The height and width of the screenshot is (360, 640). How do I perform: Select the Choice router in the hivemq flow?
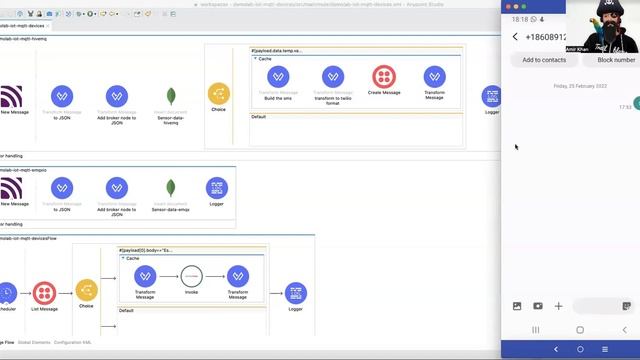point(219,94)
